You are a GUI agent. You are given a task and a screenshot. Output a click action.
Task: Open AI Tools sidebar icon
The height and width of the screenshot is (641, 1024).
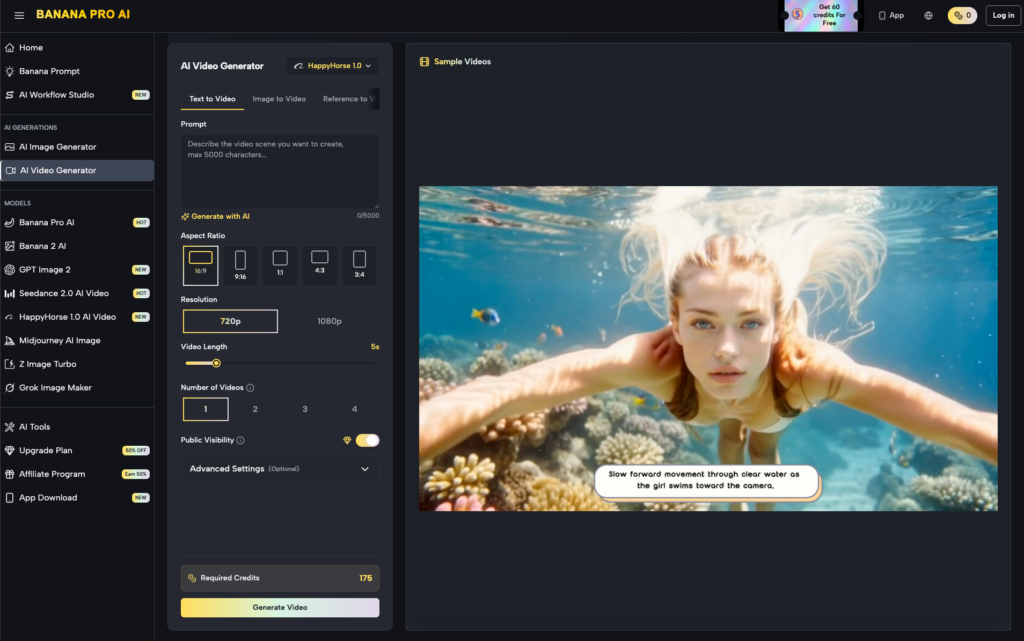(x=10, y=427)
